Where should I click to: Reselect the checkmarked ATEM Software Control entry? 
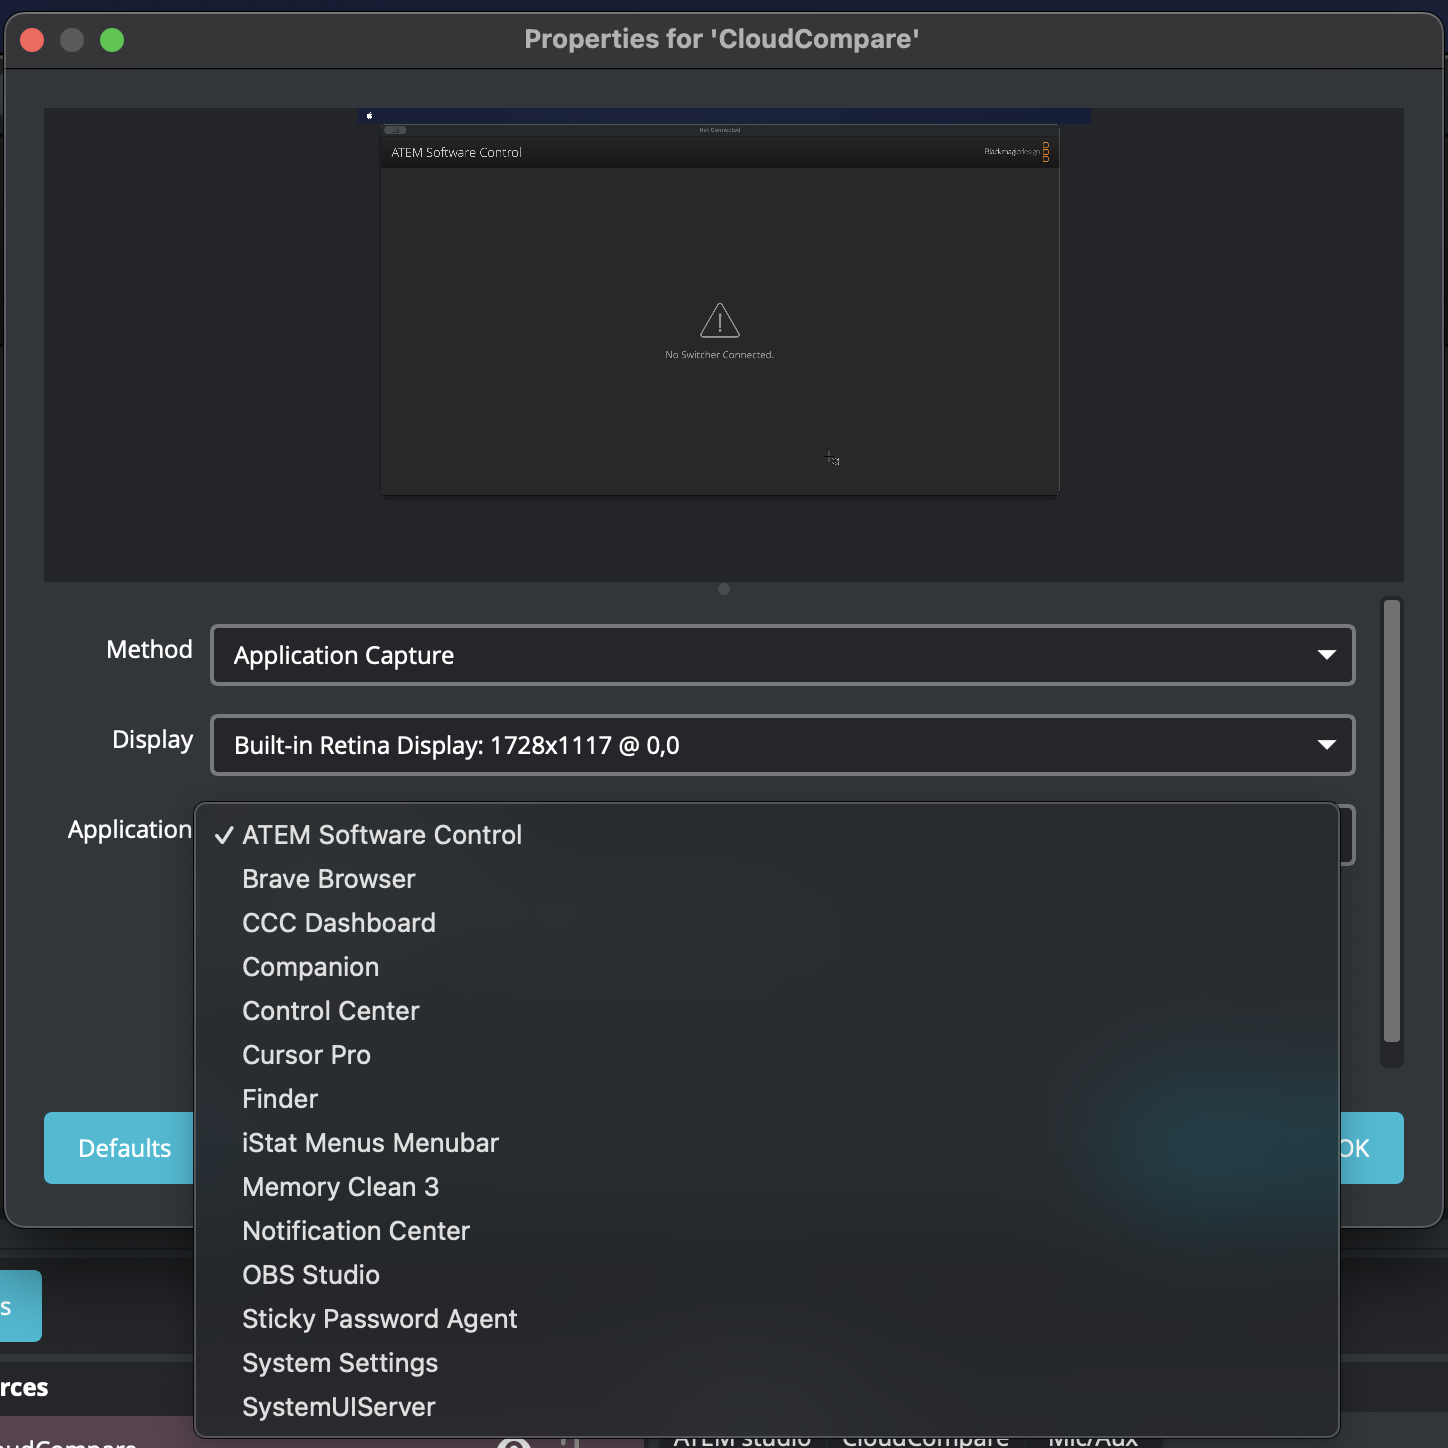tap(382, 834)
